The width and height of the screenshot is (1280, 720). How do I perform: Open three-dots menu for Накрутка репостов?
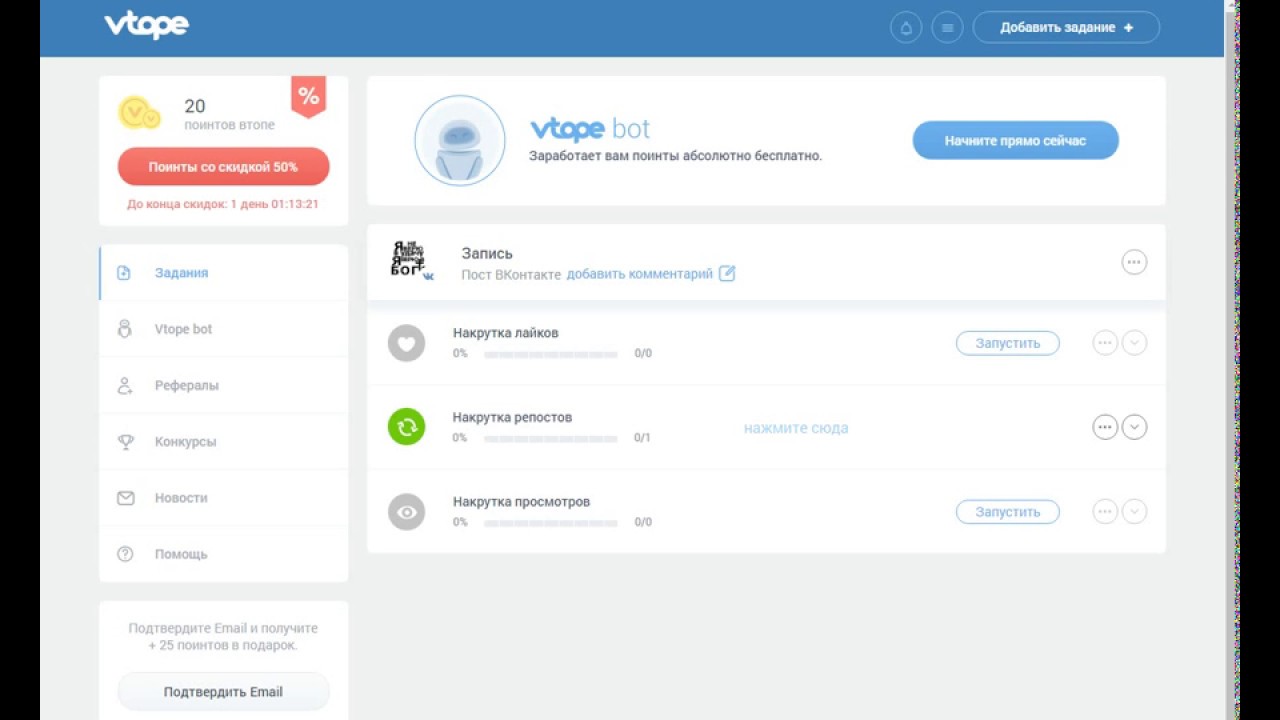click(1105, 427)
